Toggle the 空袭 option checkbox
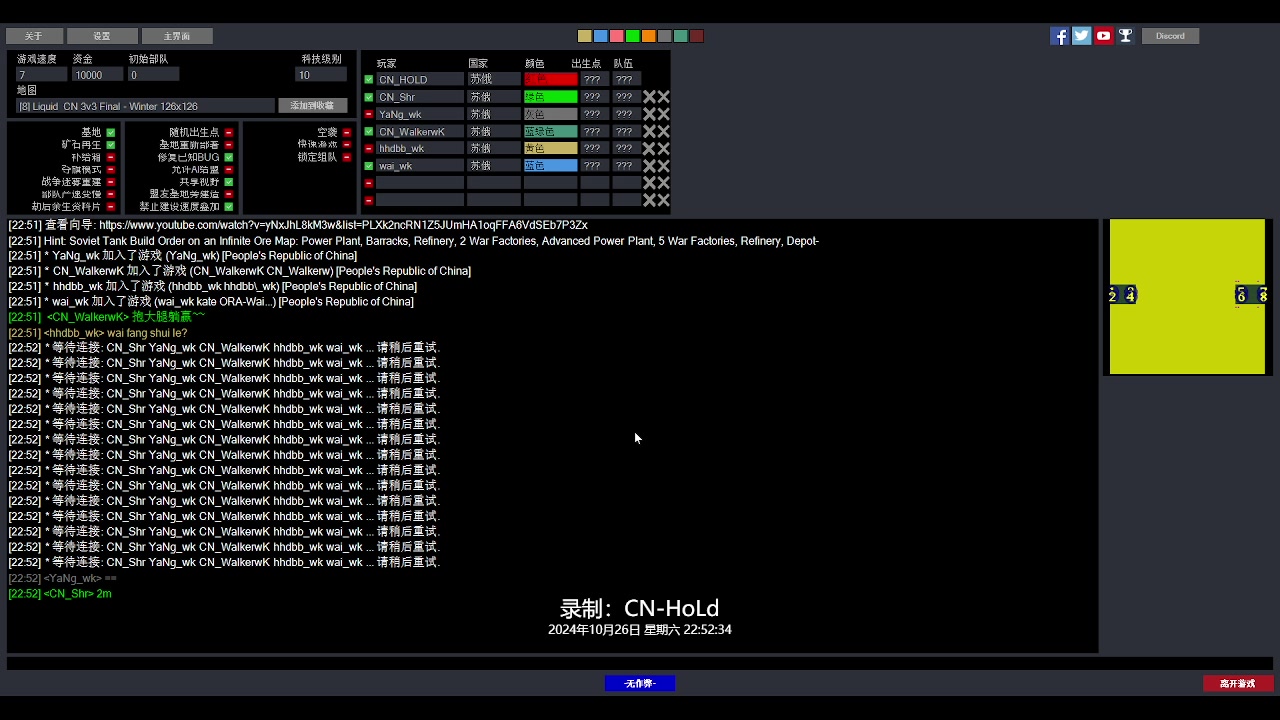This screenshot has height=720, width=1280. 347,132
